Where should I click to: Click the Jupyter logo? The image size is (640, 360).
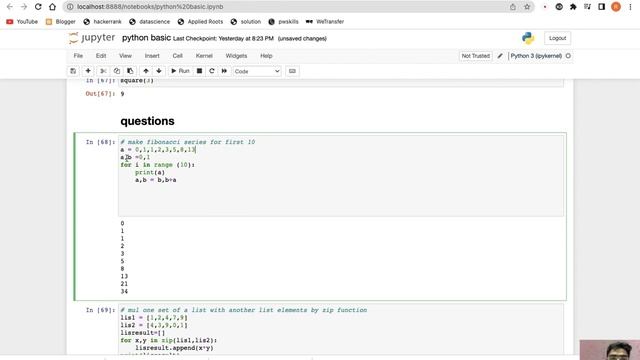pos(92,38)
